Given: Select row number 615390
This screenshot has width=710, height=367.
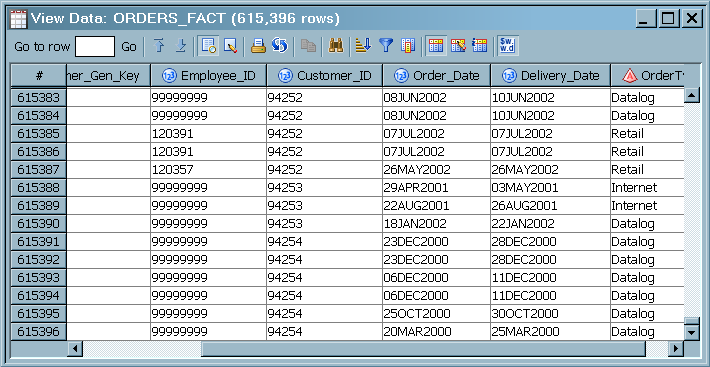Looking at the screenshot, I should point(39,224).
